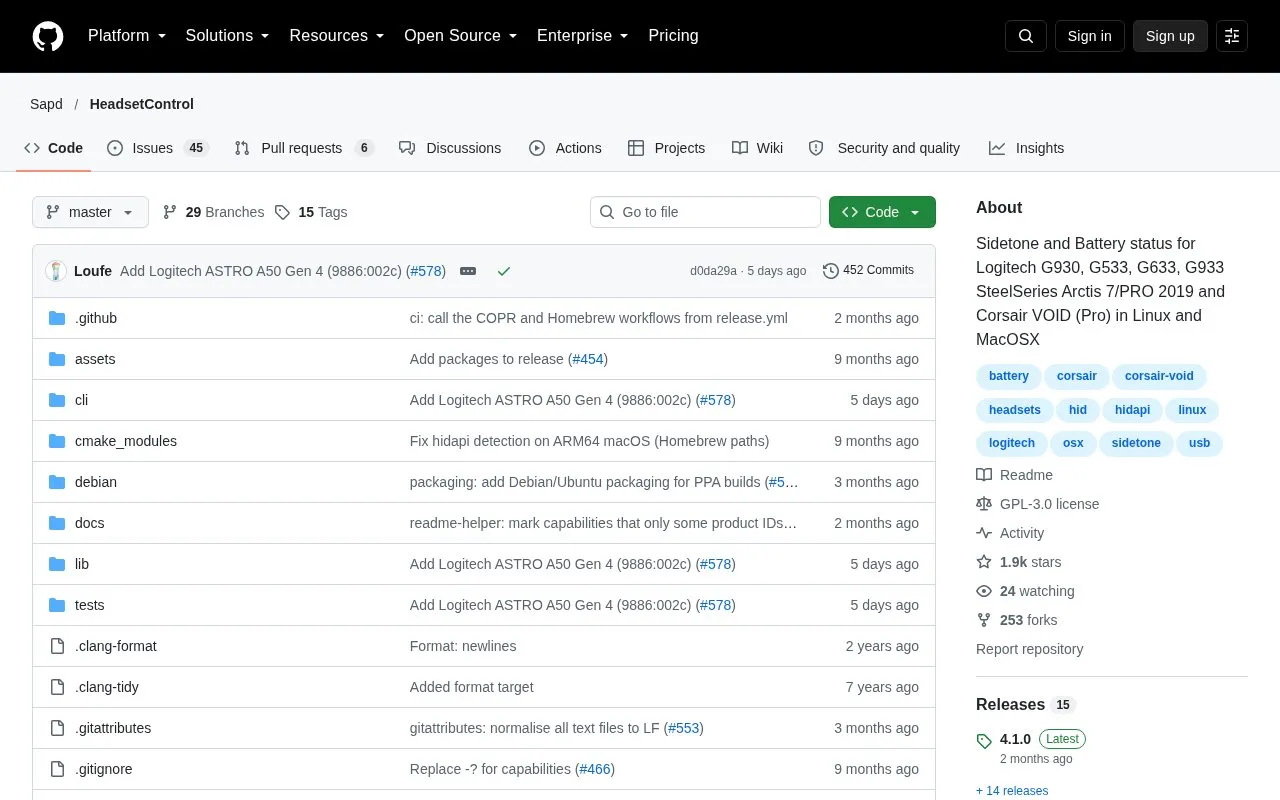
Task: Click Loufe's avatar in the commit row
Action: point(56,271)
